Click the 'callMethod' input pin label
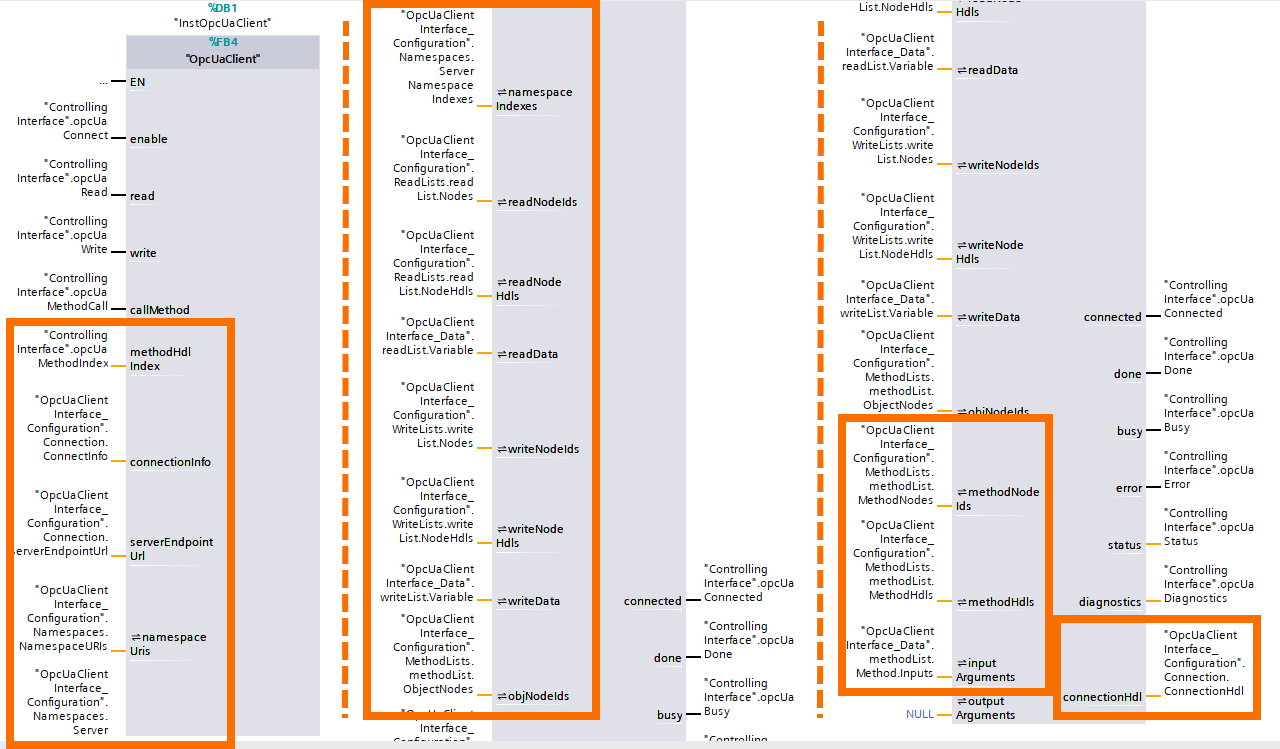The width and height of the screenshot is (1280, 749). [159, 310]
